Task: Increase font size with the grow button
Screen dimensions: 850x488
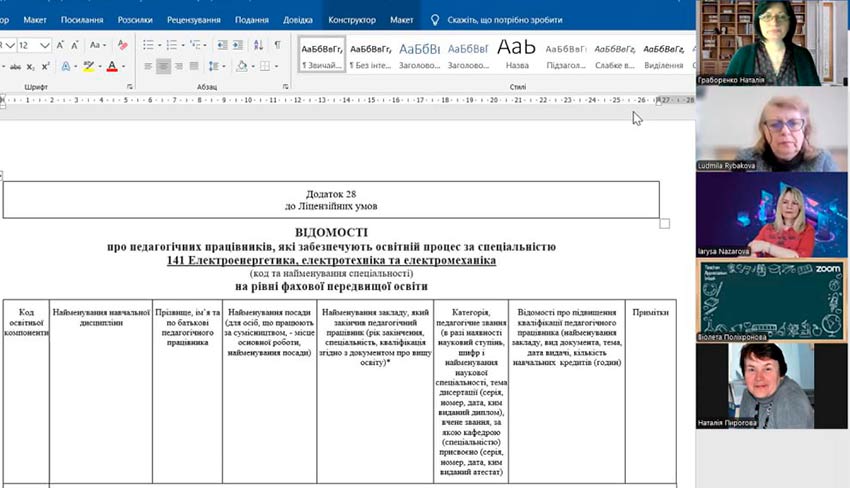Action: (x=60, y=45)
